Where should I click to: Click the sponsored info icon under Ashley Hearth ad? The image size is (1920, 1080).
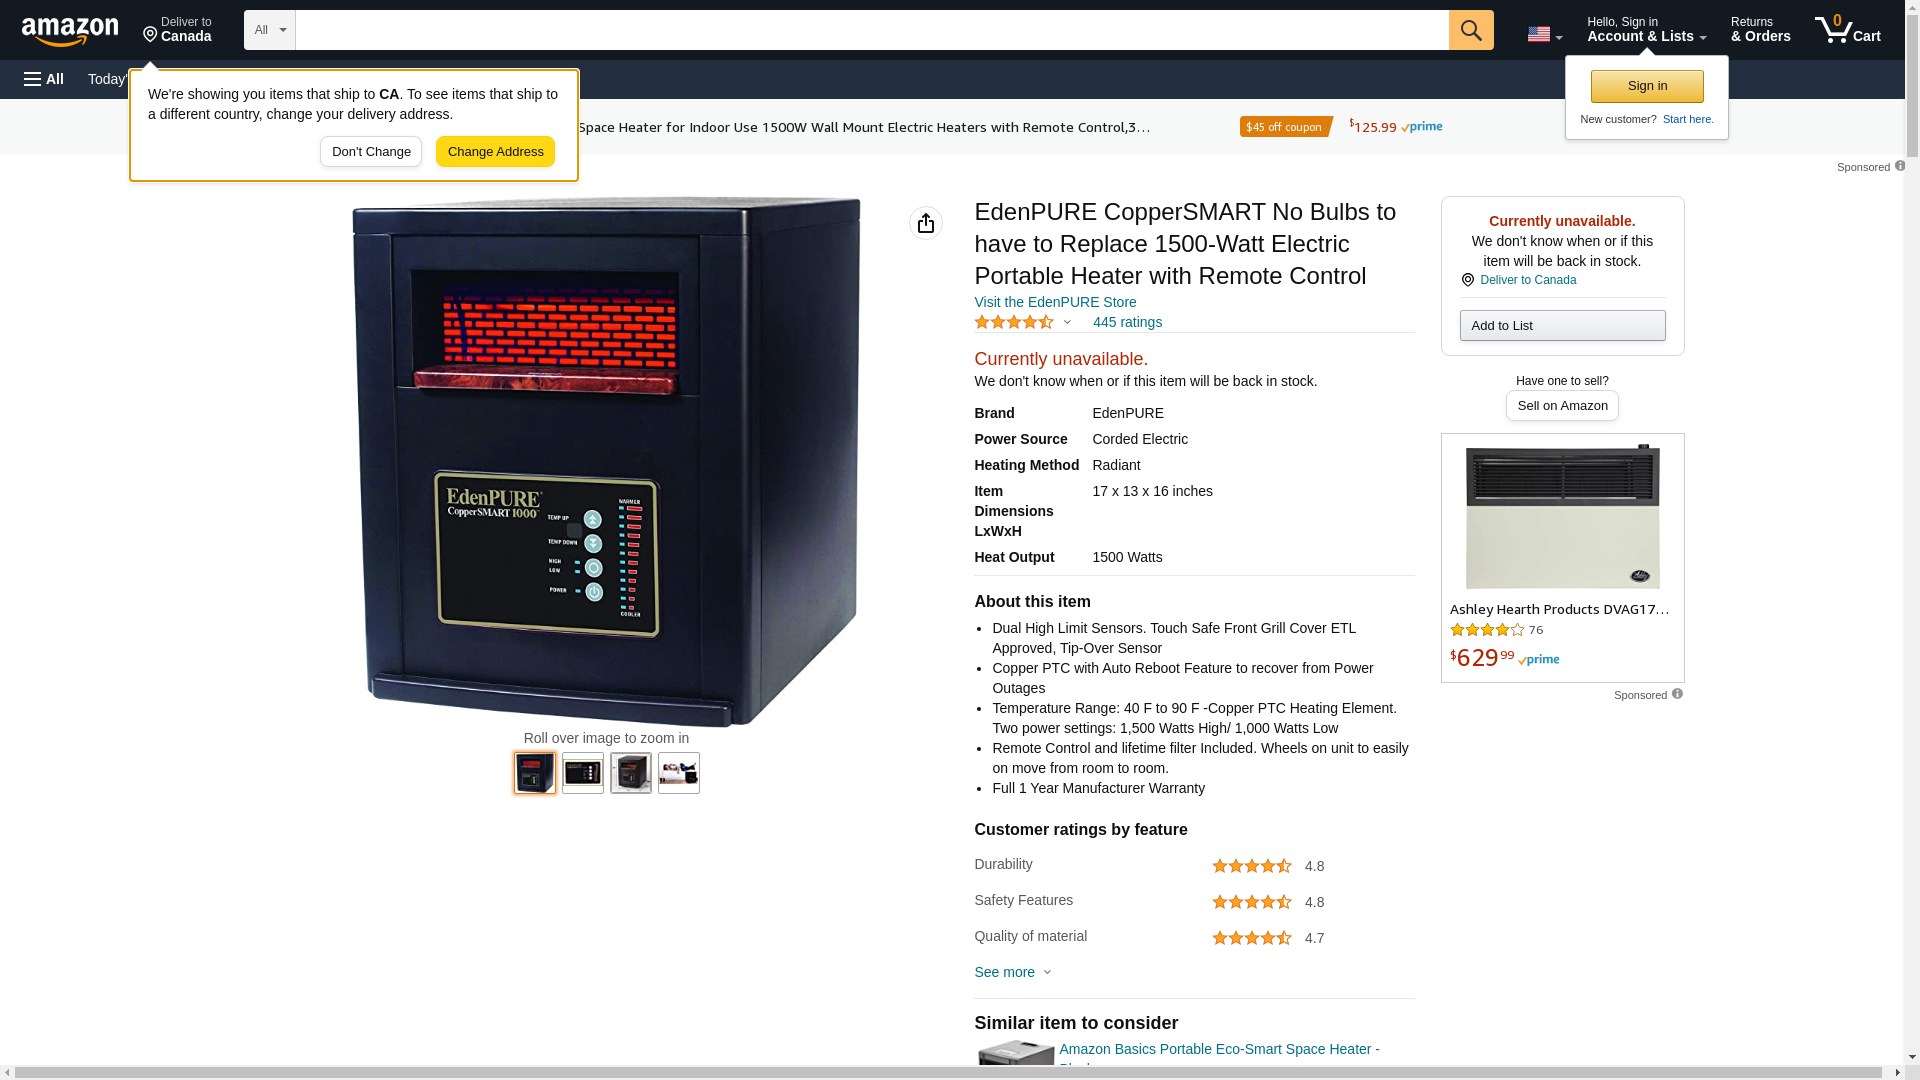(x=1677, y=694)
